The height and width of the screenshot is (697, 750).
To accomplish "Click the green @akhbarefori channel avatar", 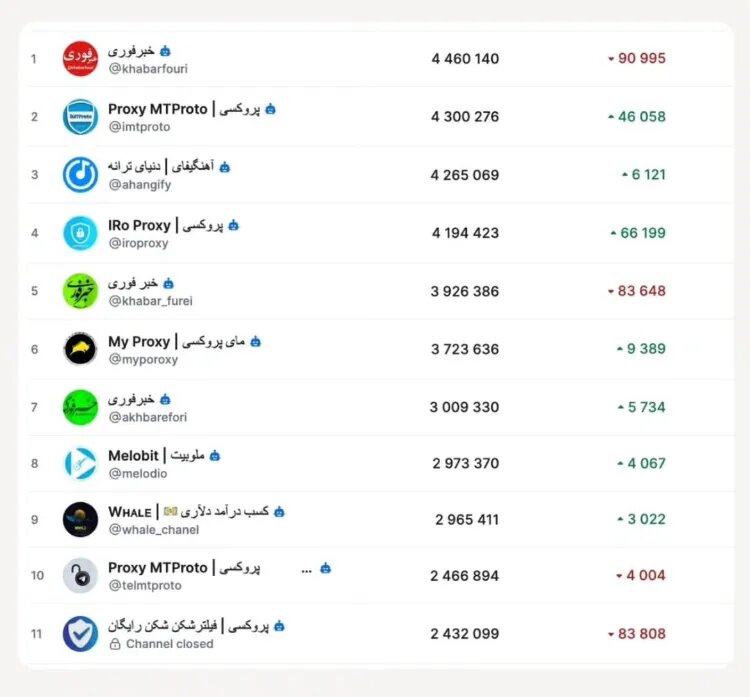I will [x=80, y=407].
